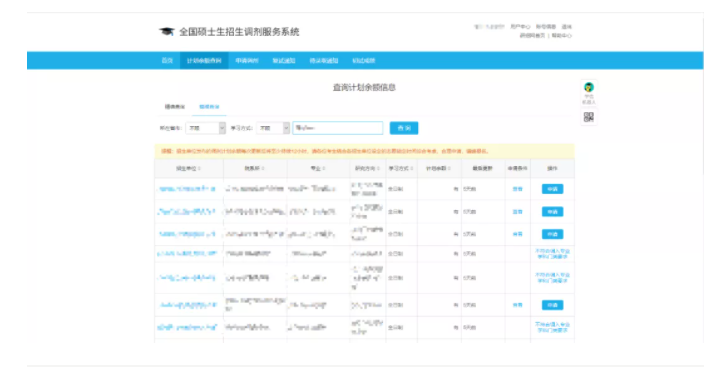716x367 pixels.
Task: Open the QR code icon in right sidebar
Action: [x=589, y=117]
